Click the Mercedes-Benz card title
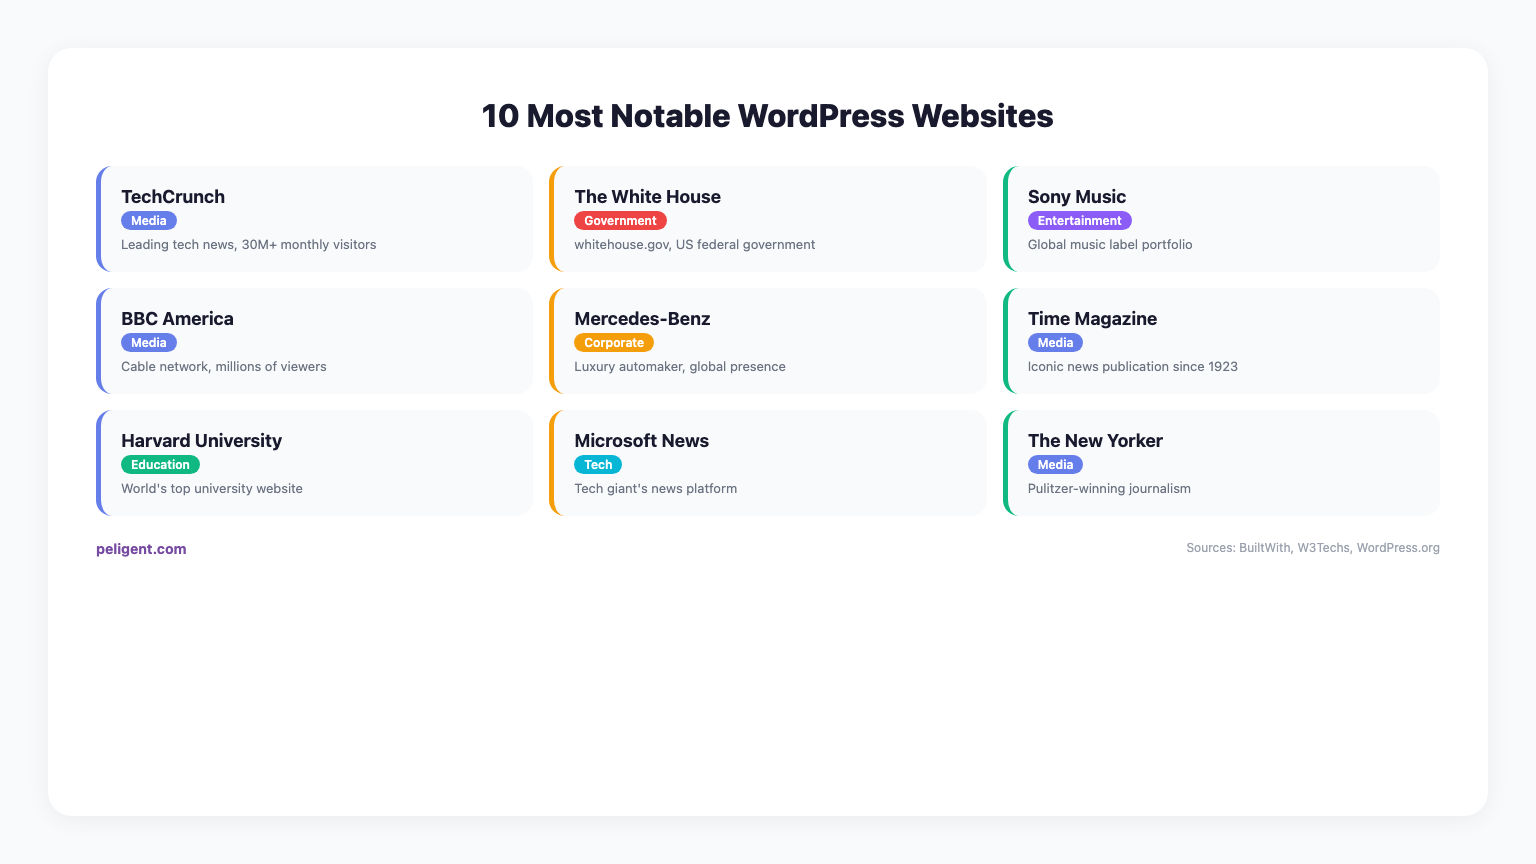The height and width of the screenshot is (864, 1536). click(x=642, y=319)
